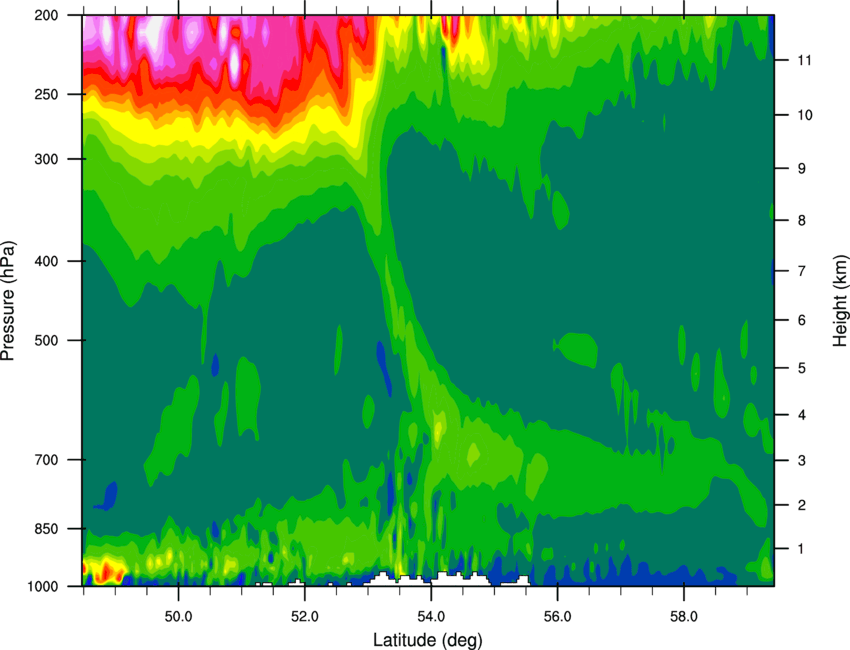Select the 200 pressure tick label

point(46,15)
